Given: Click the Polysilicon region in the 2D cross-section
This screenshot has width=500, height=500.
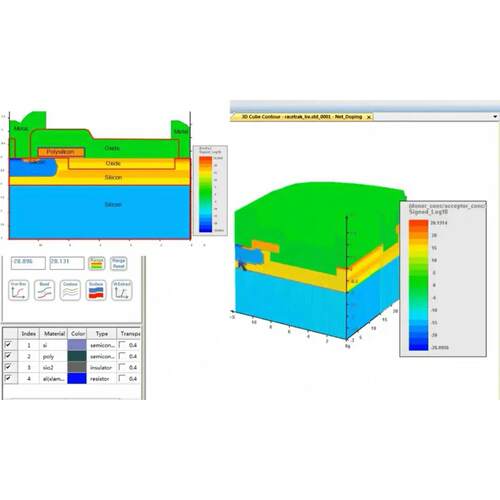Looking at the screenshot, I should [x=61, y=152].
